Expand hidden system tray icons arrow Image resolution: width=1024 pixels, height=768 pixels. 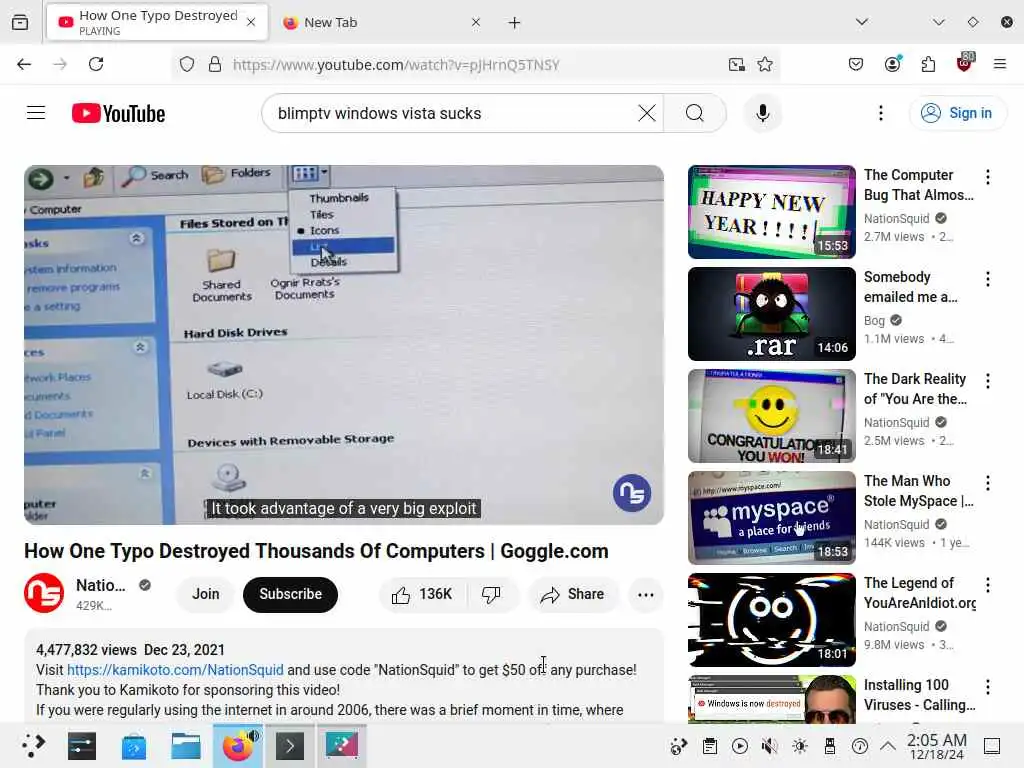888,746
